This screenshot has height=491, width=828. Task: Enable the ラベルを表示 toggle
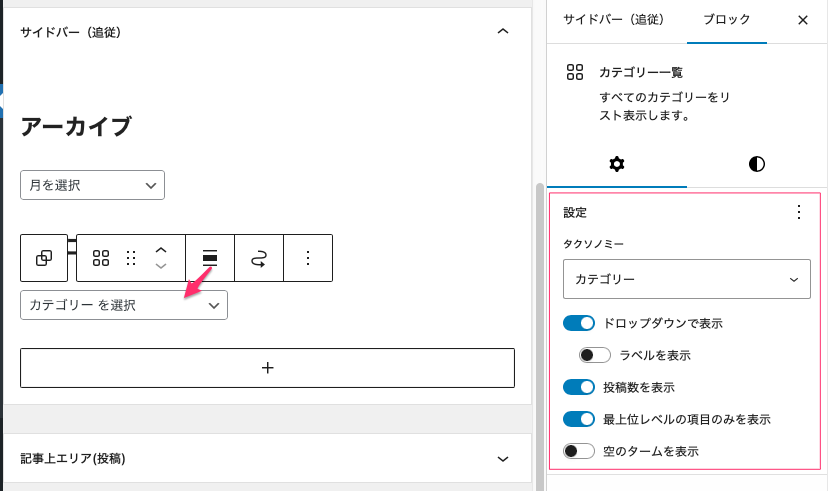click(x=595, y=355)
